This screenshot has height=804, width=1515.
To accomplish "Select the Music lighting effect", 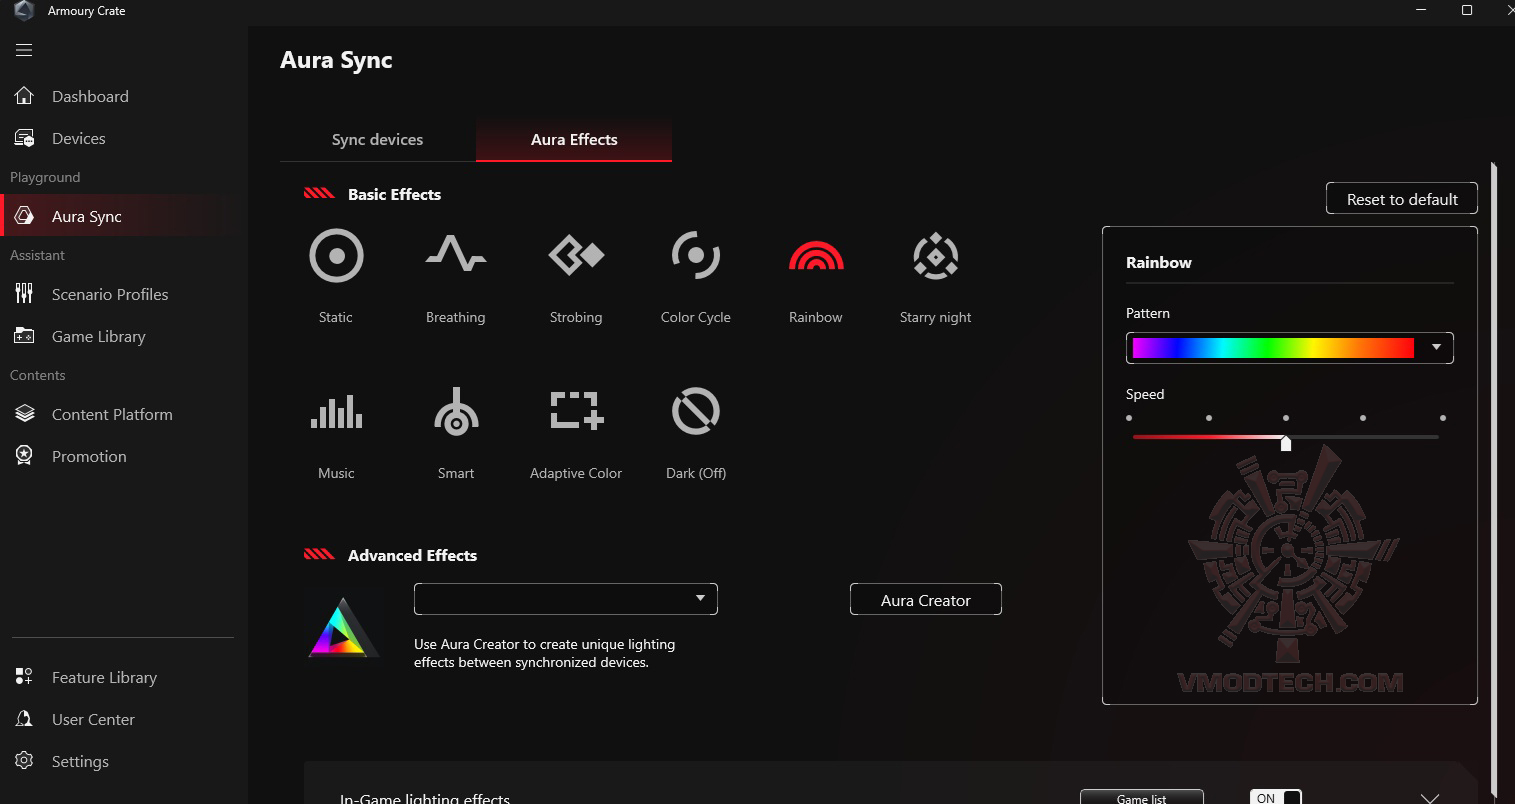I will coord(336,411).
